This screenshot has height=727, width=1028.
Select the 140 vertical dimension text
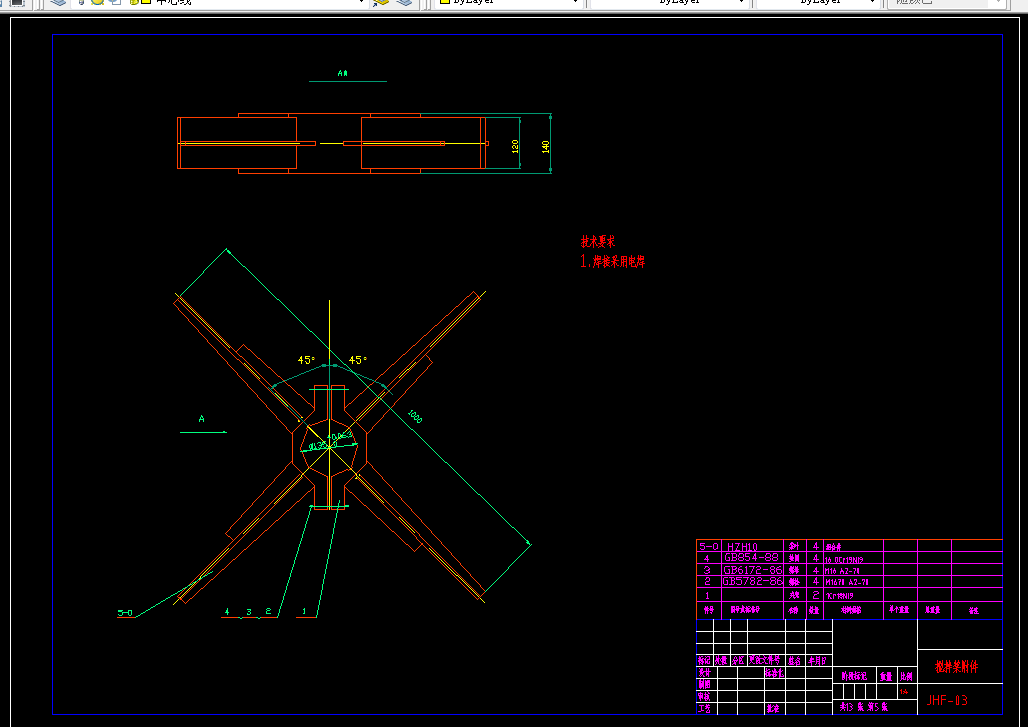tap(545, 147)
